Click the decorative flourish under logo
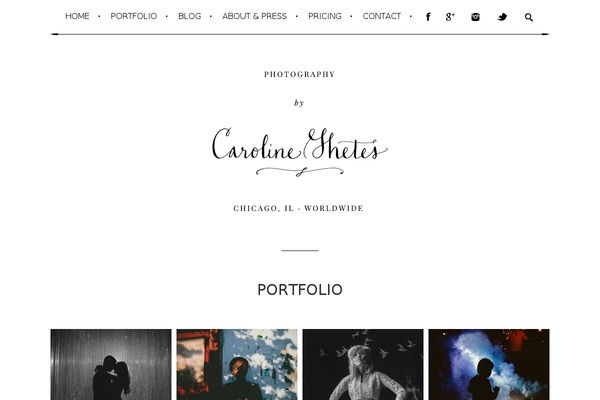Screen dimensions: 600x400 pos(300,171)
